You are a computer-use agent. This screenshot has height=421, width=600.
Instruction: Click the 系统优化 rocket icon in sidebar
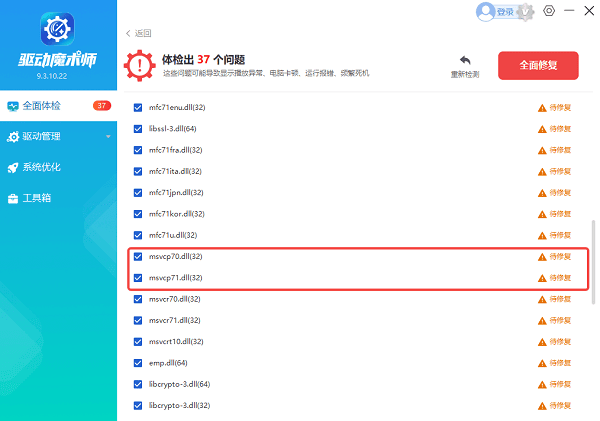point(13,167)
